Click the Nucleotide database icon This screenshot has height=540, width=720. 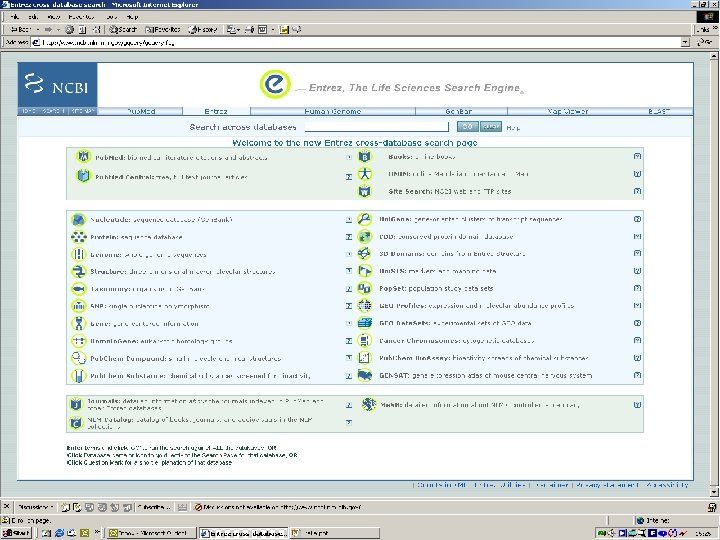[x=79, y=219]
